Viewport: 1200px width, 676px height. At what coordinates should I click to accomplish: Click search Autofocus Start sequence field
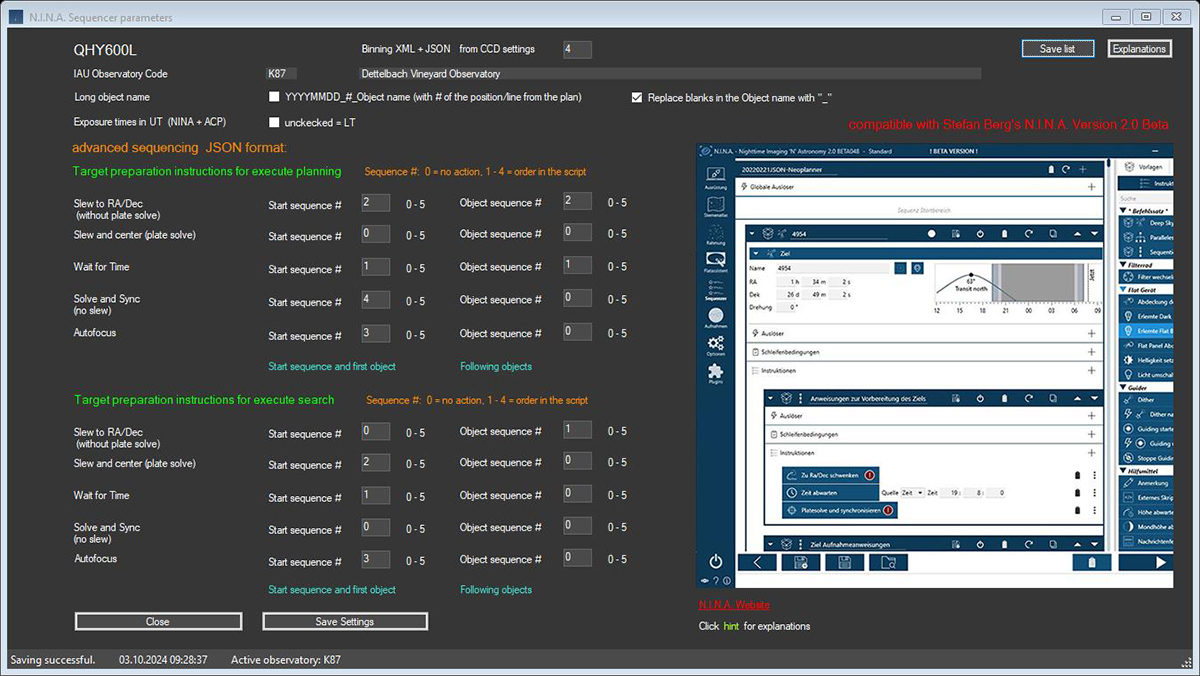point(376,560)
